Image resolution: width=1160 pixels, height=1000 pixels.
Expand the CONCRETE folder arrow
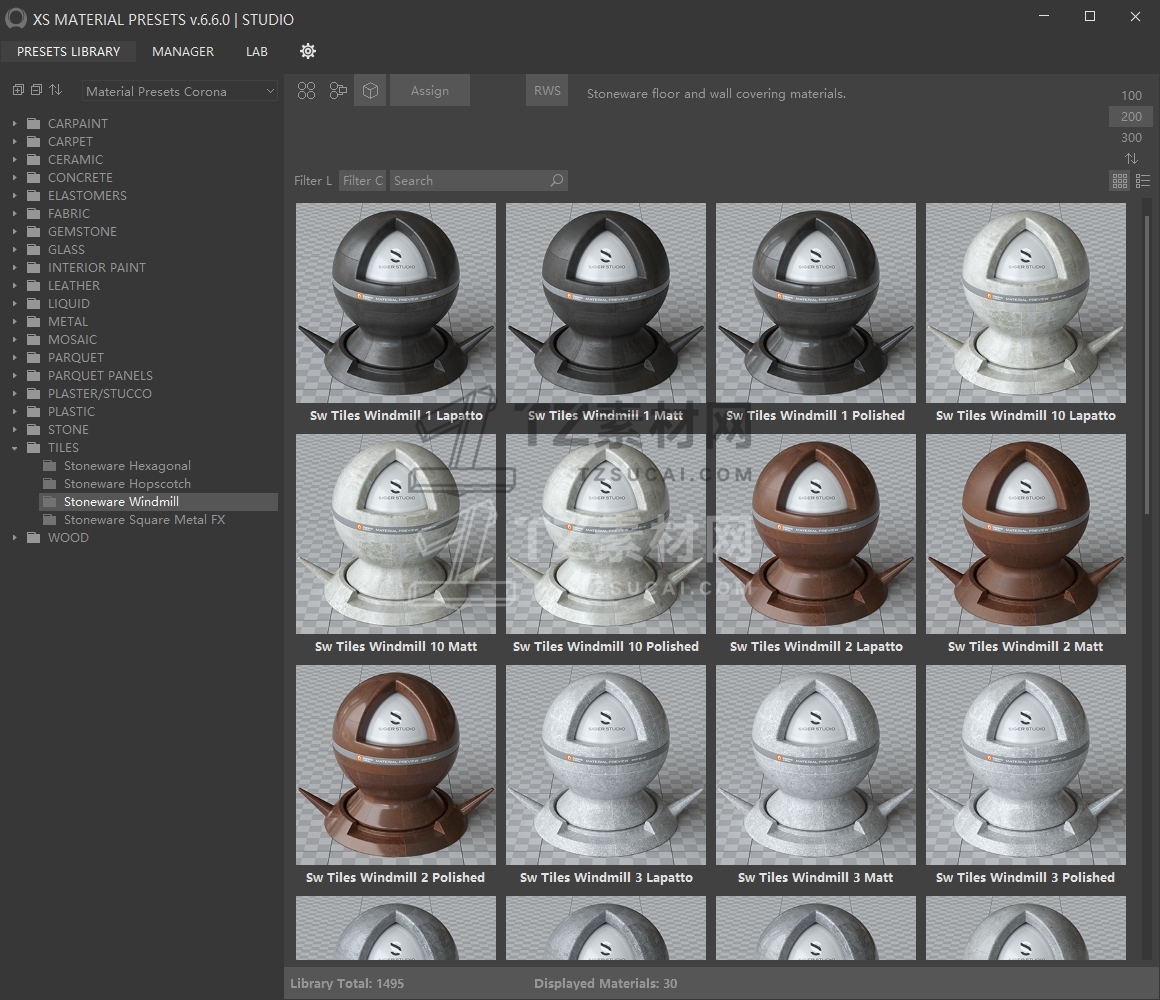click(14, 178)
